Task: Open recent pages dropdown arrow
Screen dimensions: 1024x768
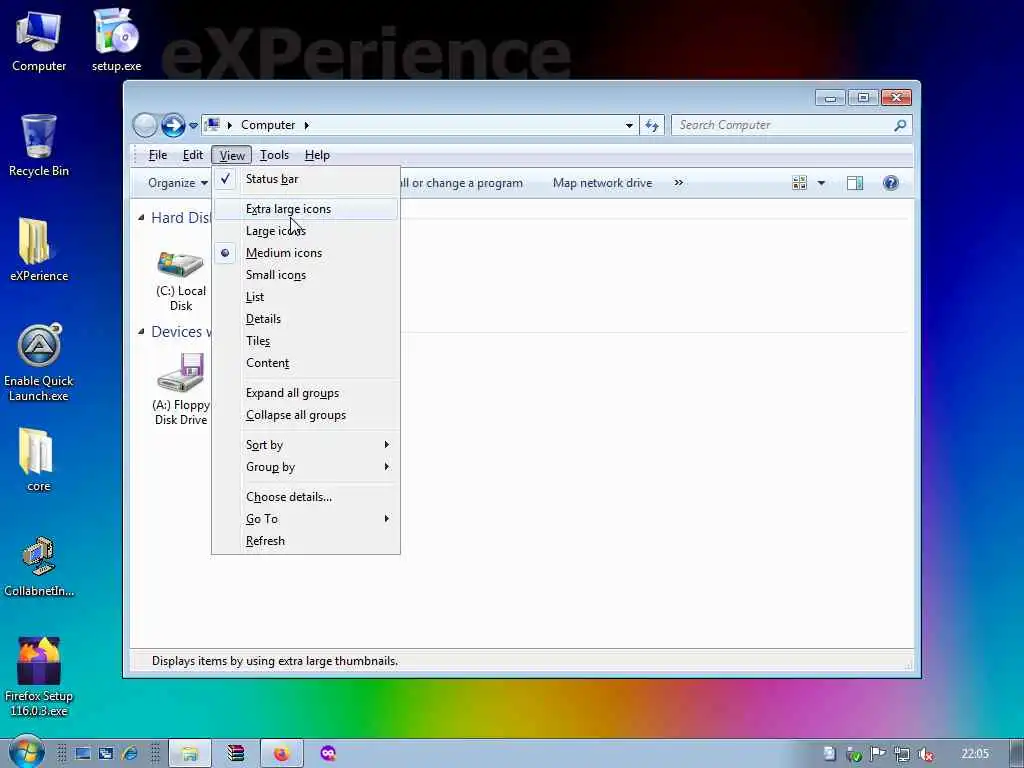Action: pos(193,125)
